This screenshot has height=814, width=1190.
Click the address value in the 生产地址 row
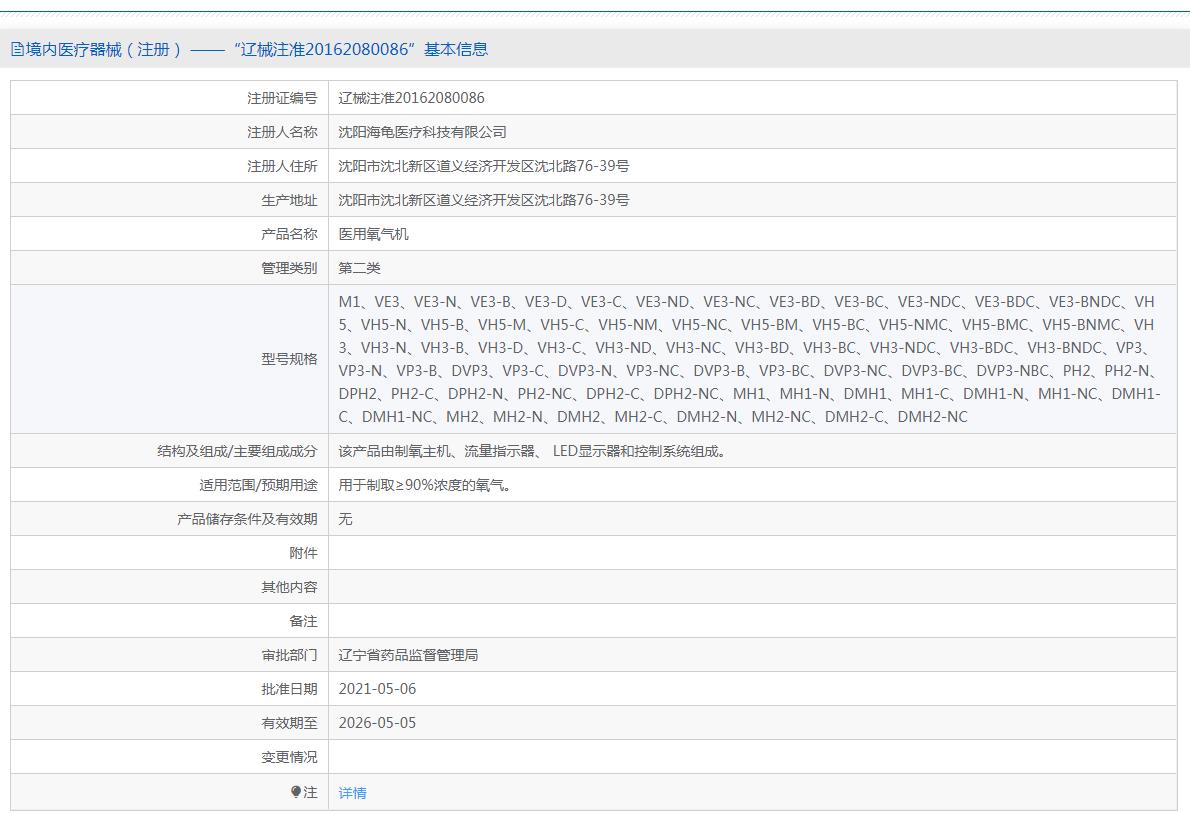pyautogui.click(x=483, y=200)
